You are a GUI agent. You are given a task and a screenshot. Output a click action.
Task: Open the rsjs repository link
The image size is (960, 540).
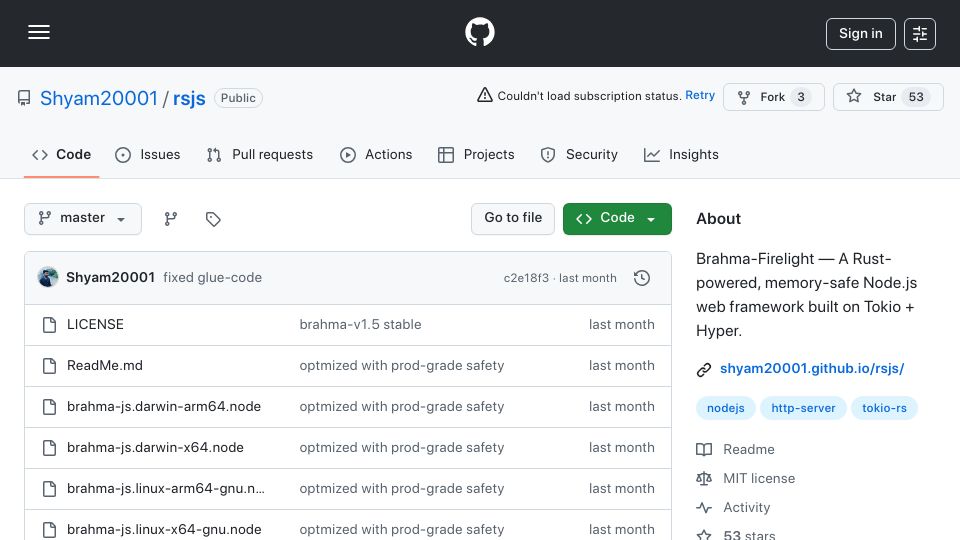pyautogui.click(x=189, y=98)
